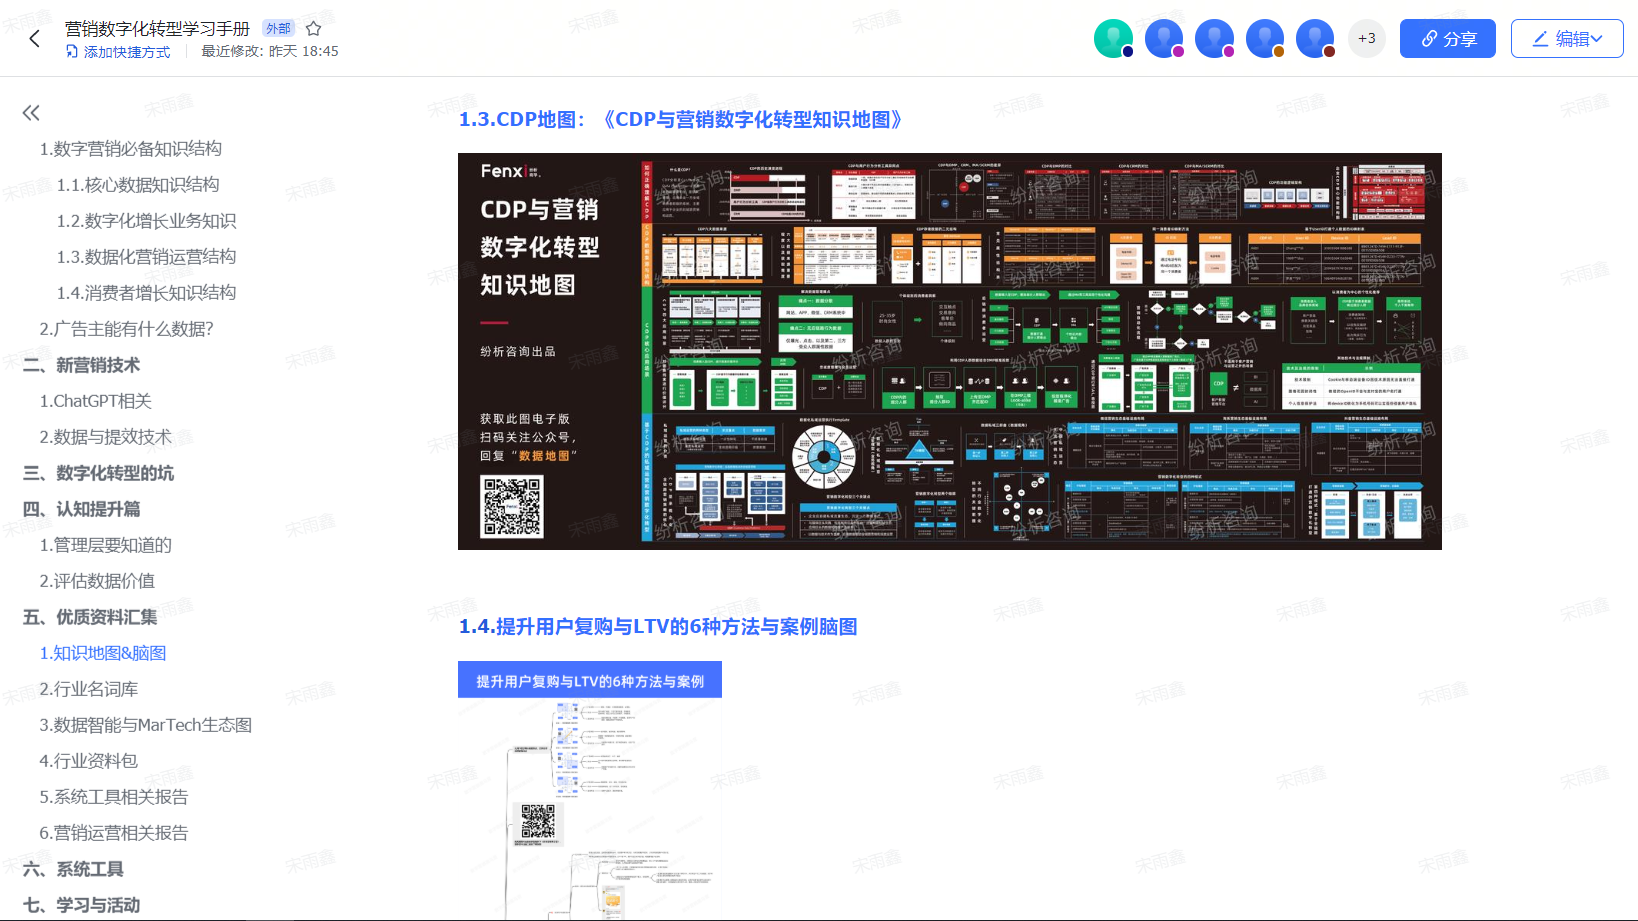Open the CDP knowledge map image

[x=949, y=351]
